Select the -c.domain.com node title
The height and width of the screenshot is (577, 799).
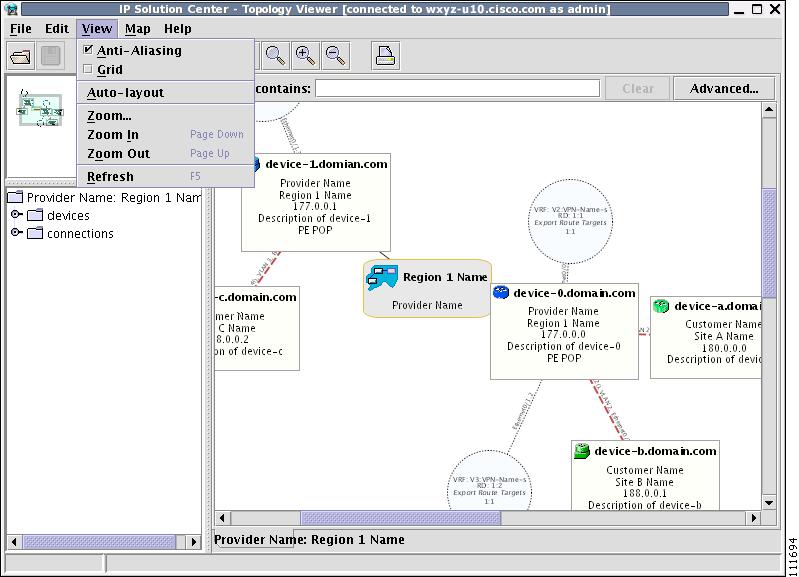256,297
